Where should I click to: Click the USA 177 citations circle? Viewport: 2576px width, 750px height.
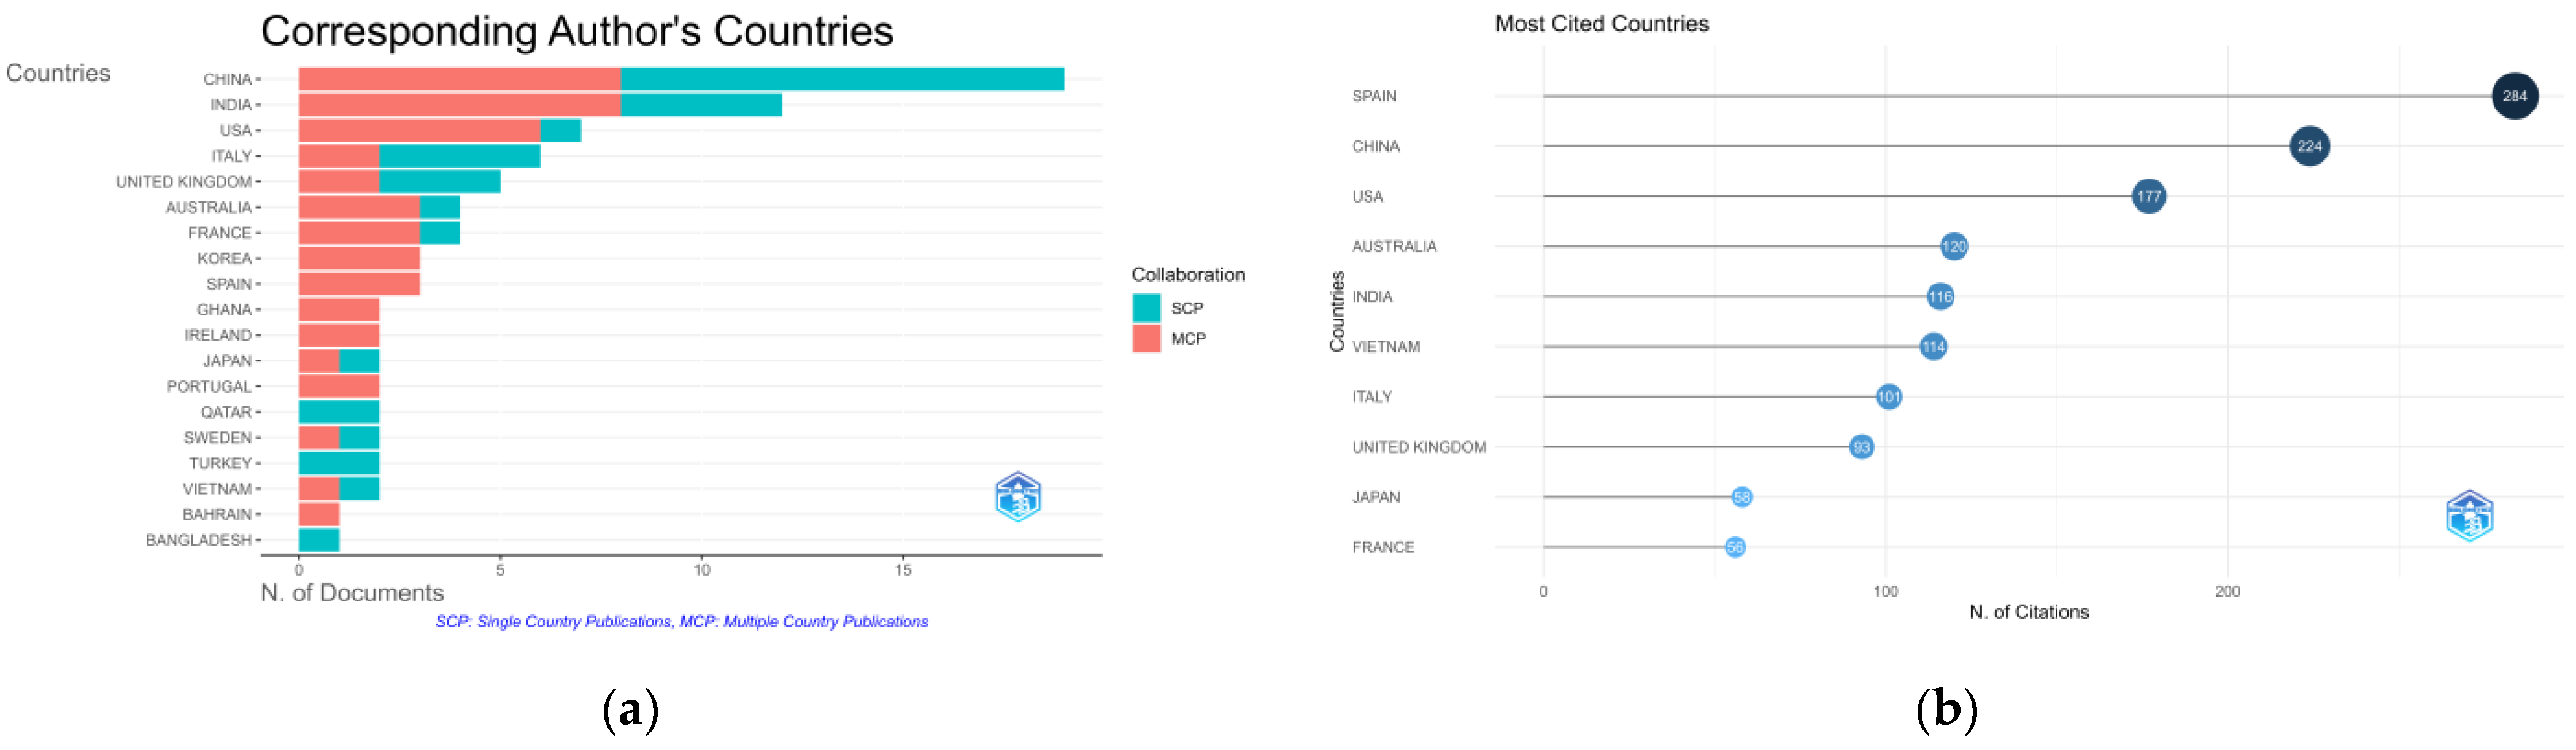coord(2148,196)
